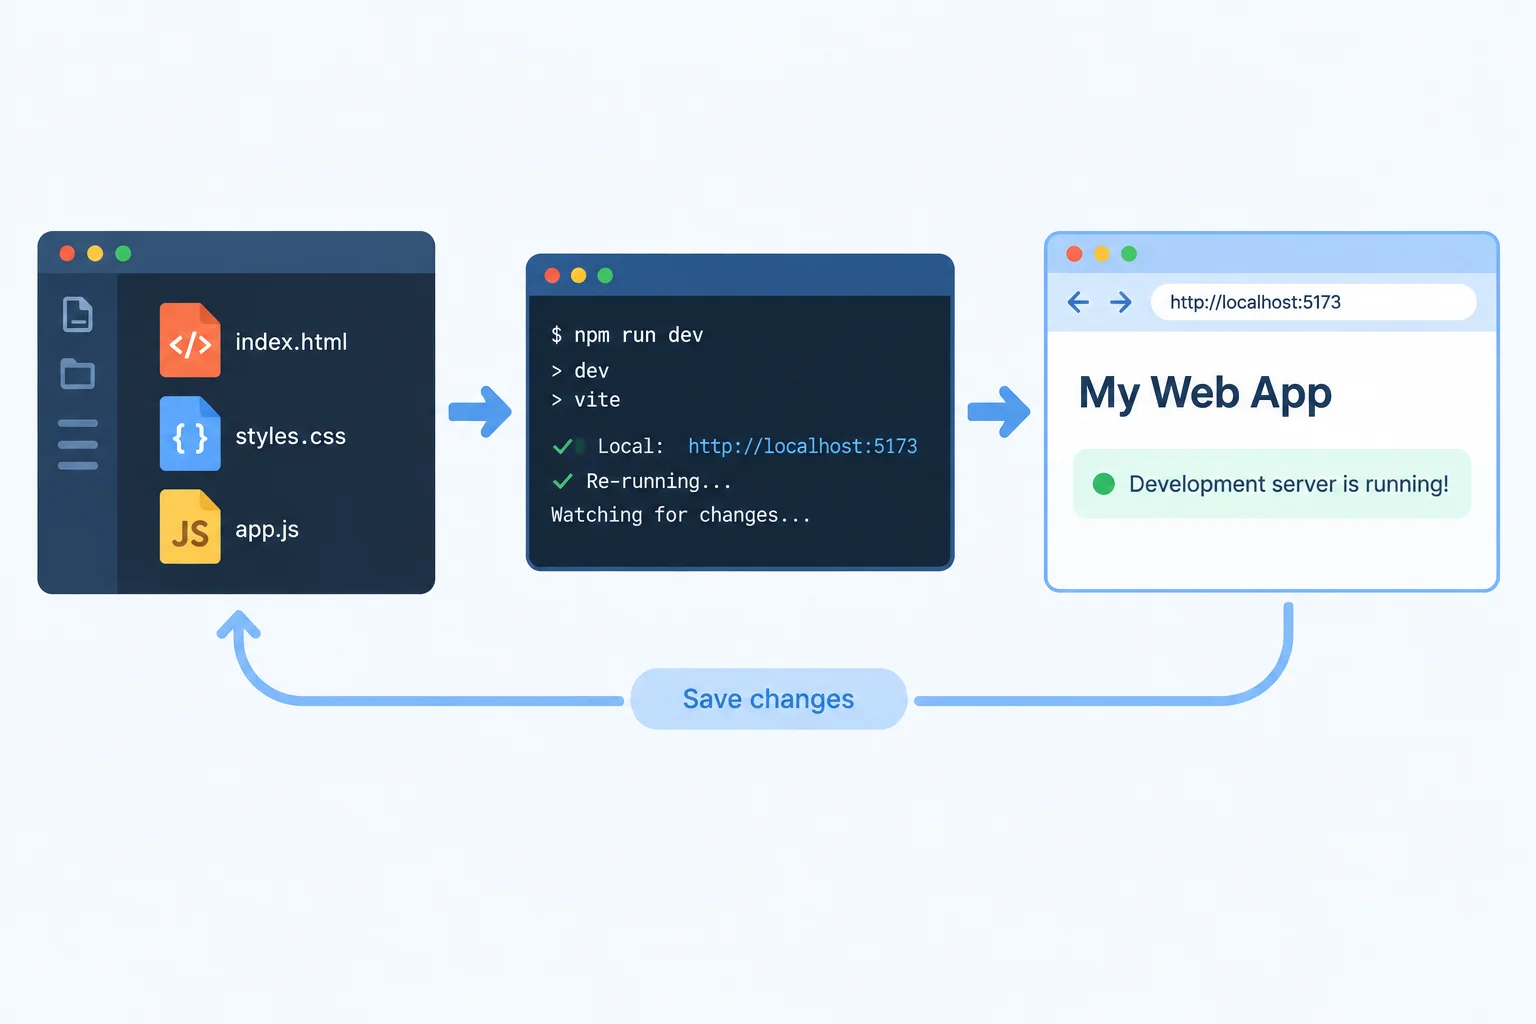
Task: Click the "> vite" terminal line
Action: 585,400
